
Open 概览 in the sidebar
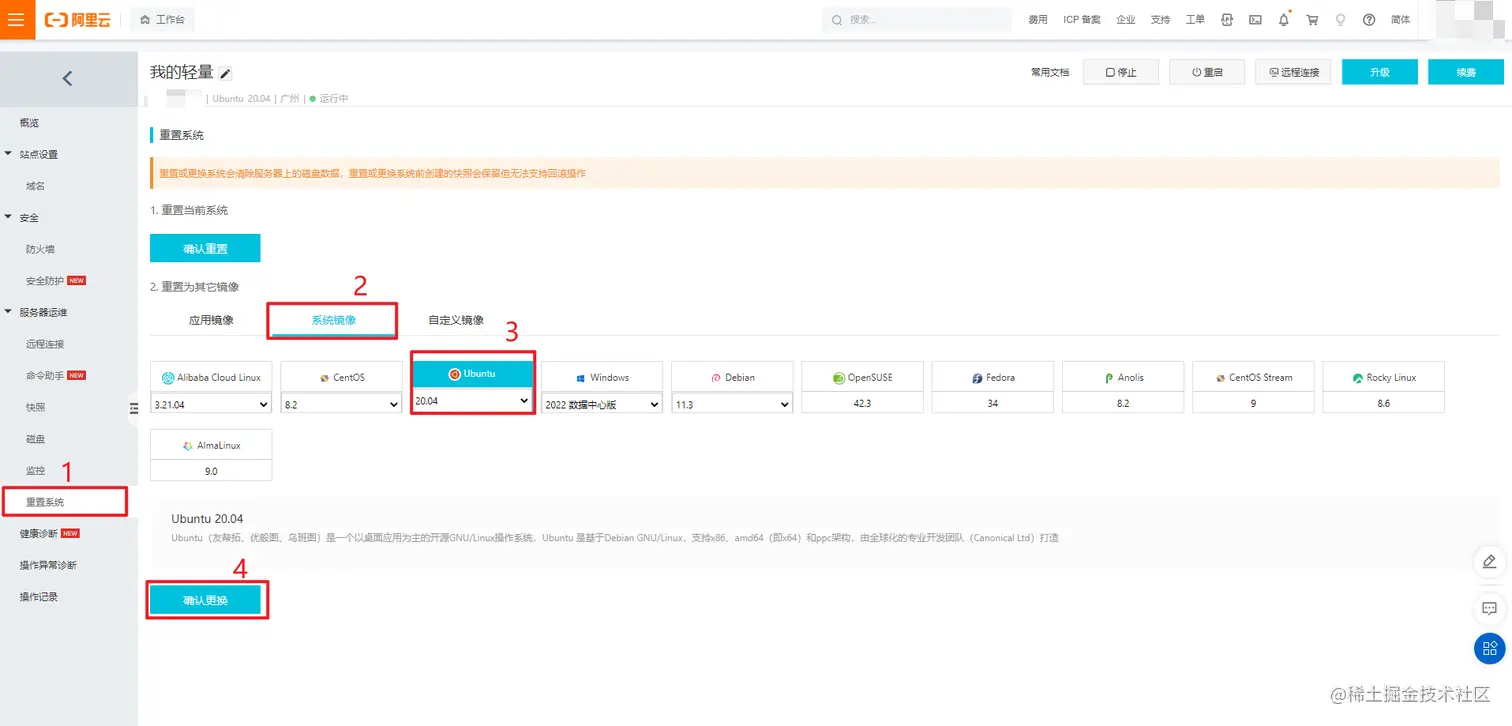pos(29,122)
